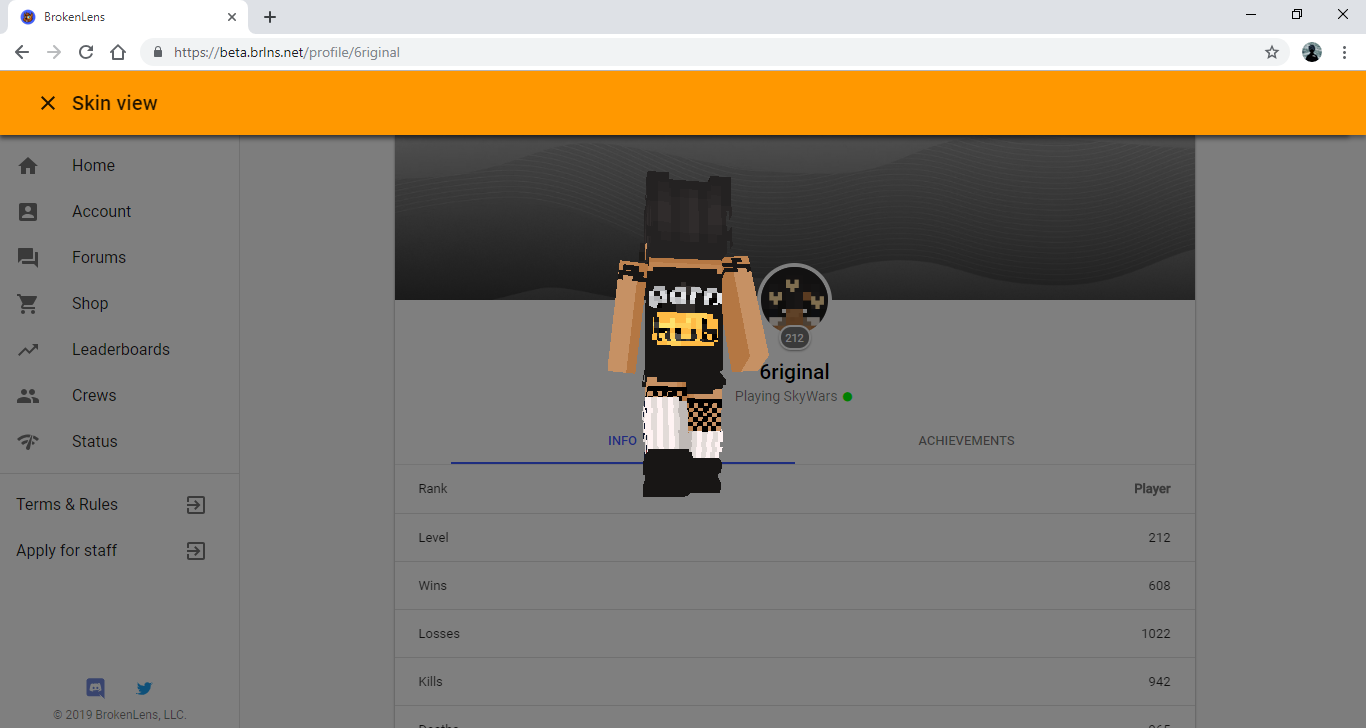1366x728 pixels.
Task: Select the Shop cart icon
Action: [28, 304]
